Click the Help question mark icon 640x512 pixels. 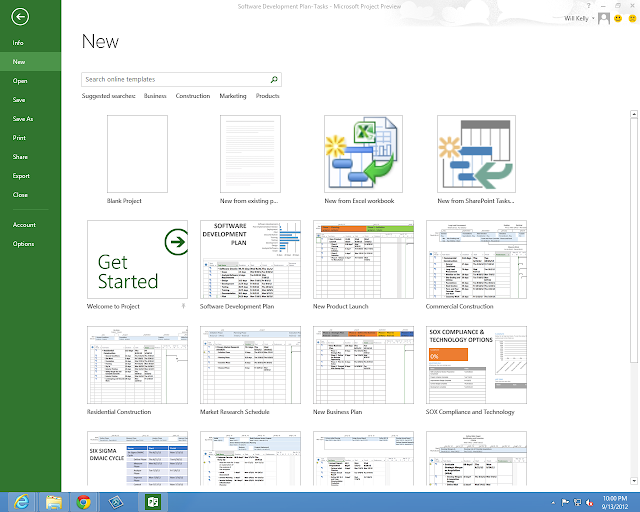point(589,6)
